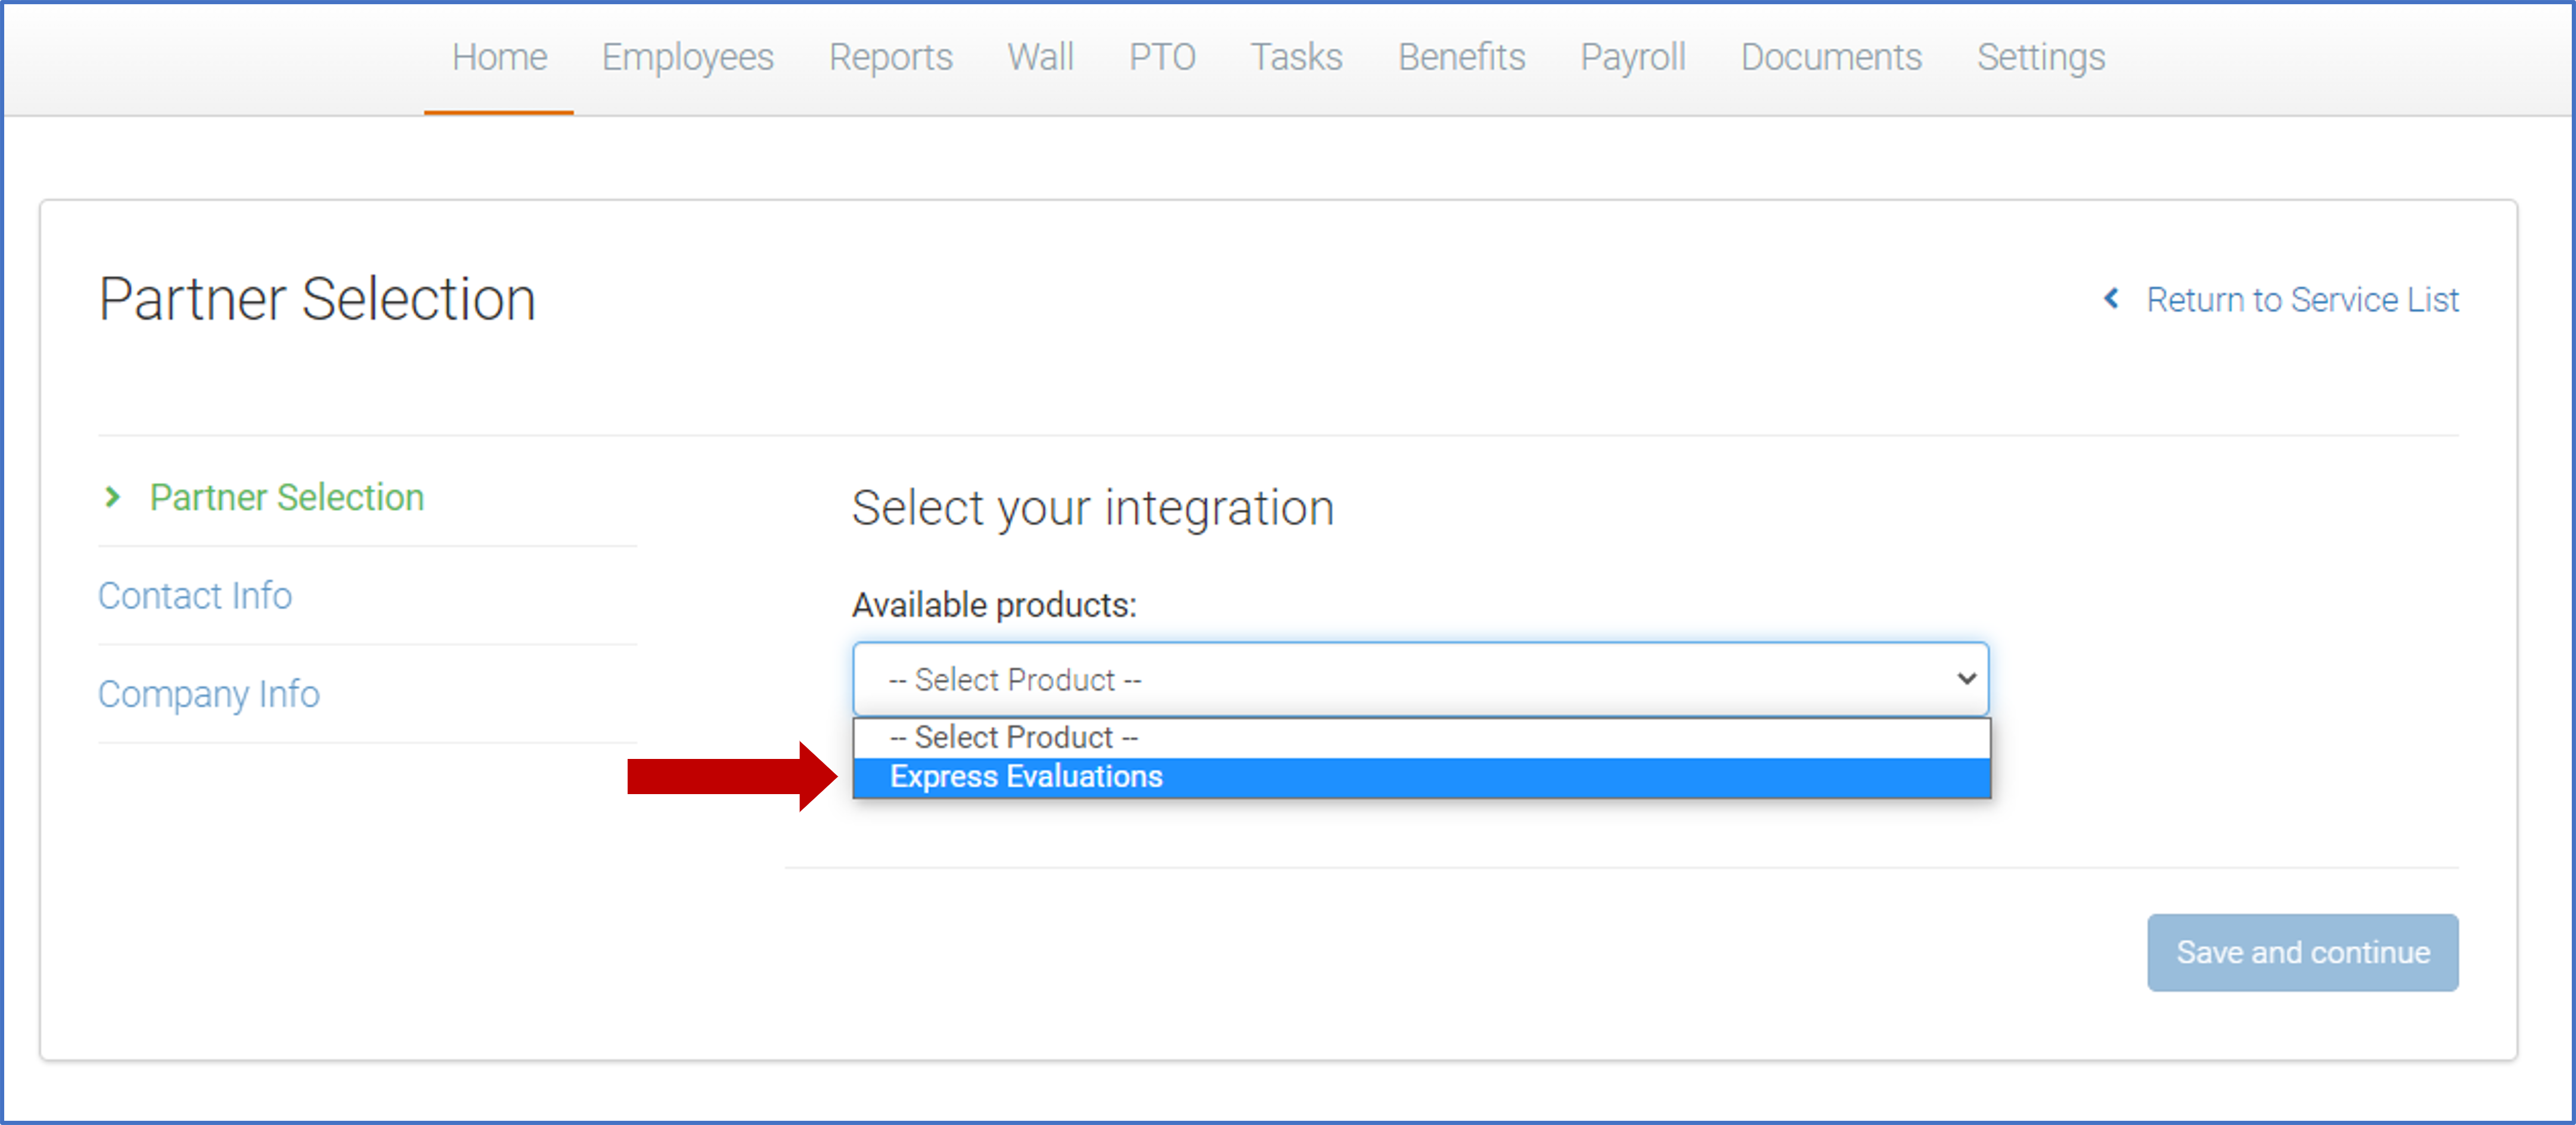Pick the '-- Select Product --' placeholder option in list
Image resolution: width=2576 pixels, height=1125 pixels.
1421,738
